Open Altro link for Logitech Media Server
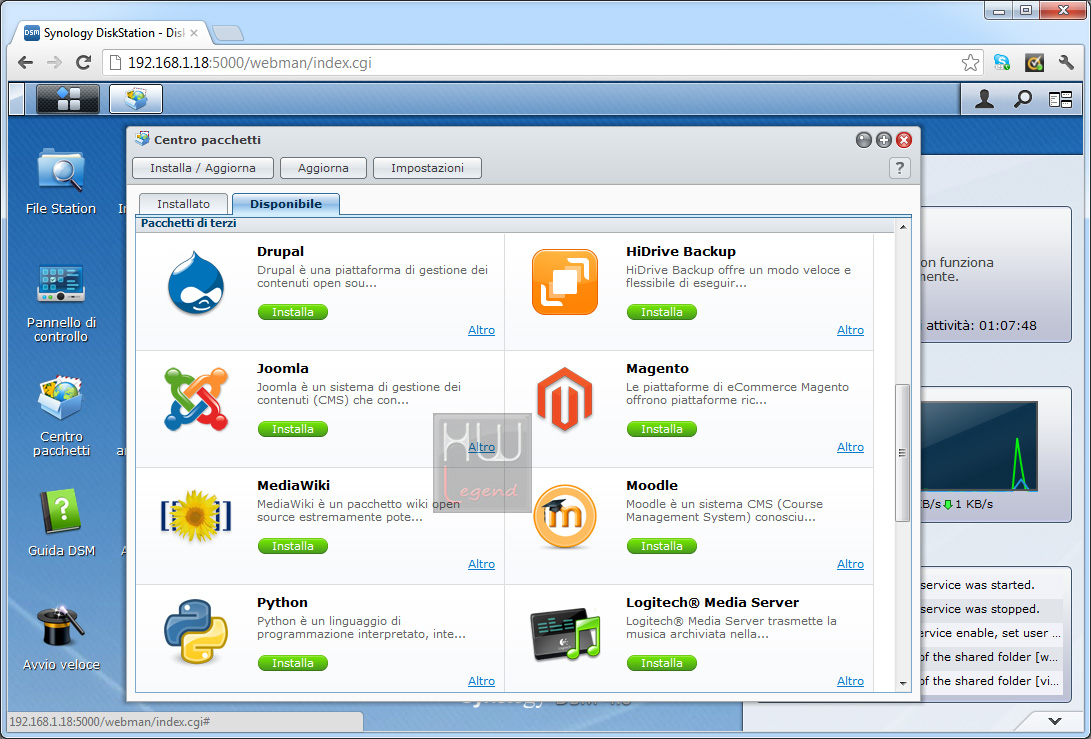The width and height of the screenshot is (1091, 739). pyautogui.click(x=850, y=681)
